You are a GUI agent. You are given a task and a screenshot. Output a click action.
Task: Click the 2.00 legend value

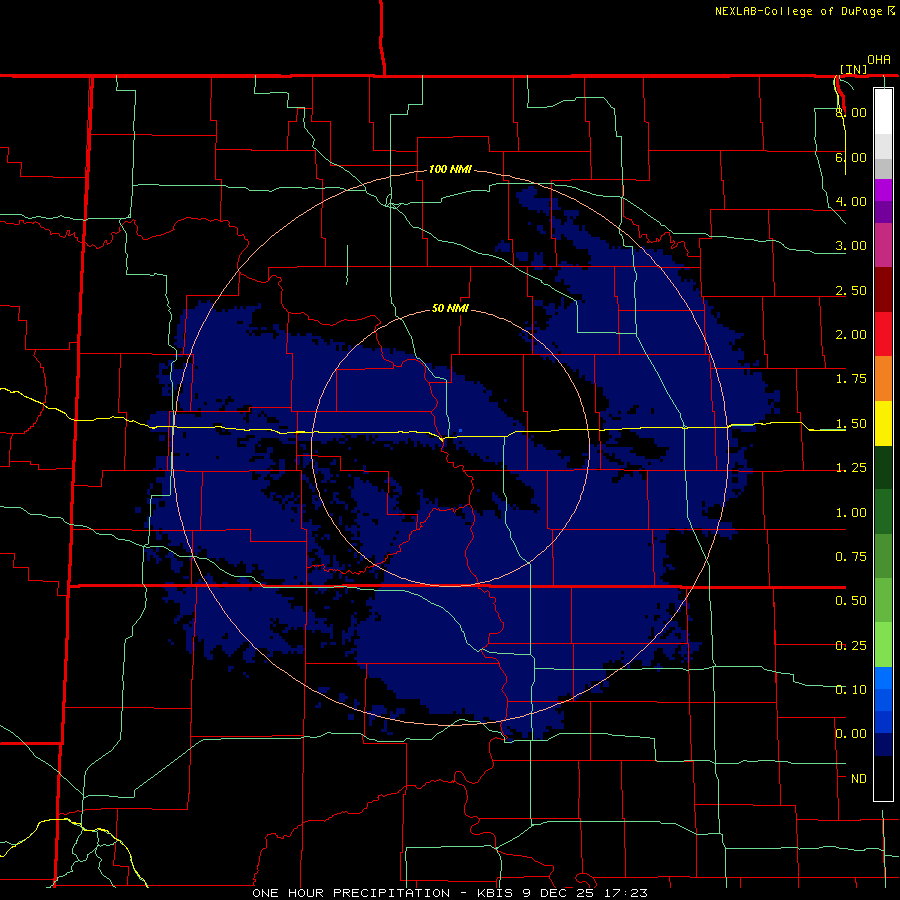[851, 335]
